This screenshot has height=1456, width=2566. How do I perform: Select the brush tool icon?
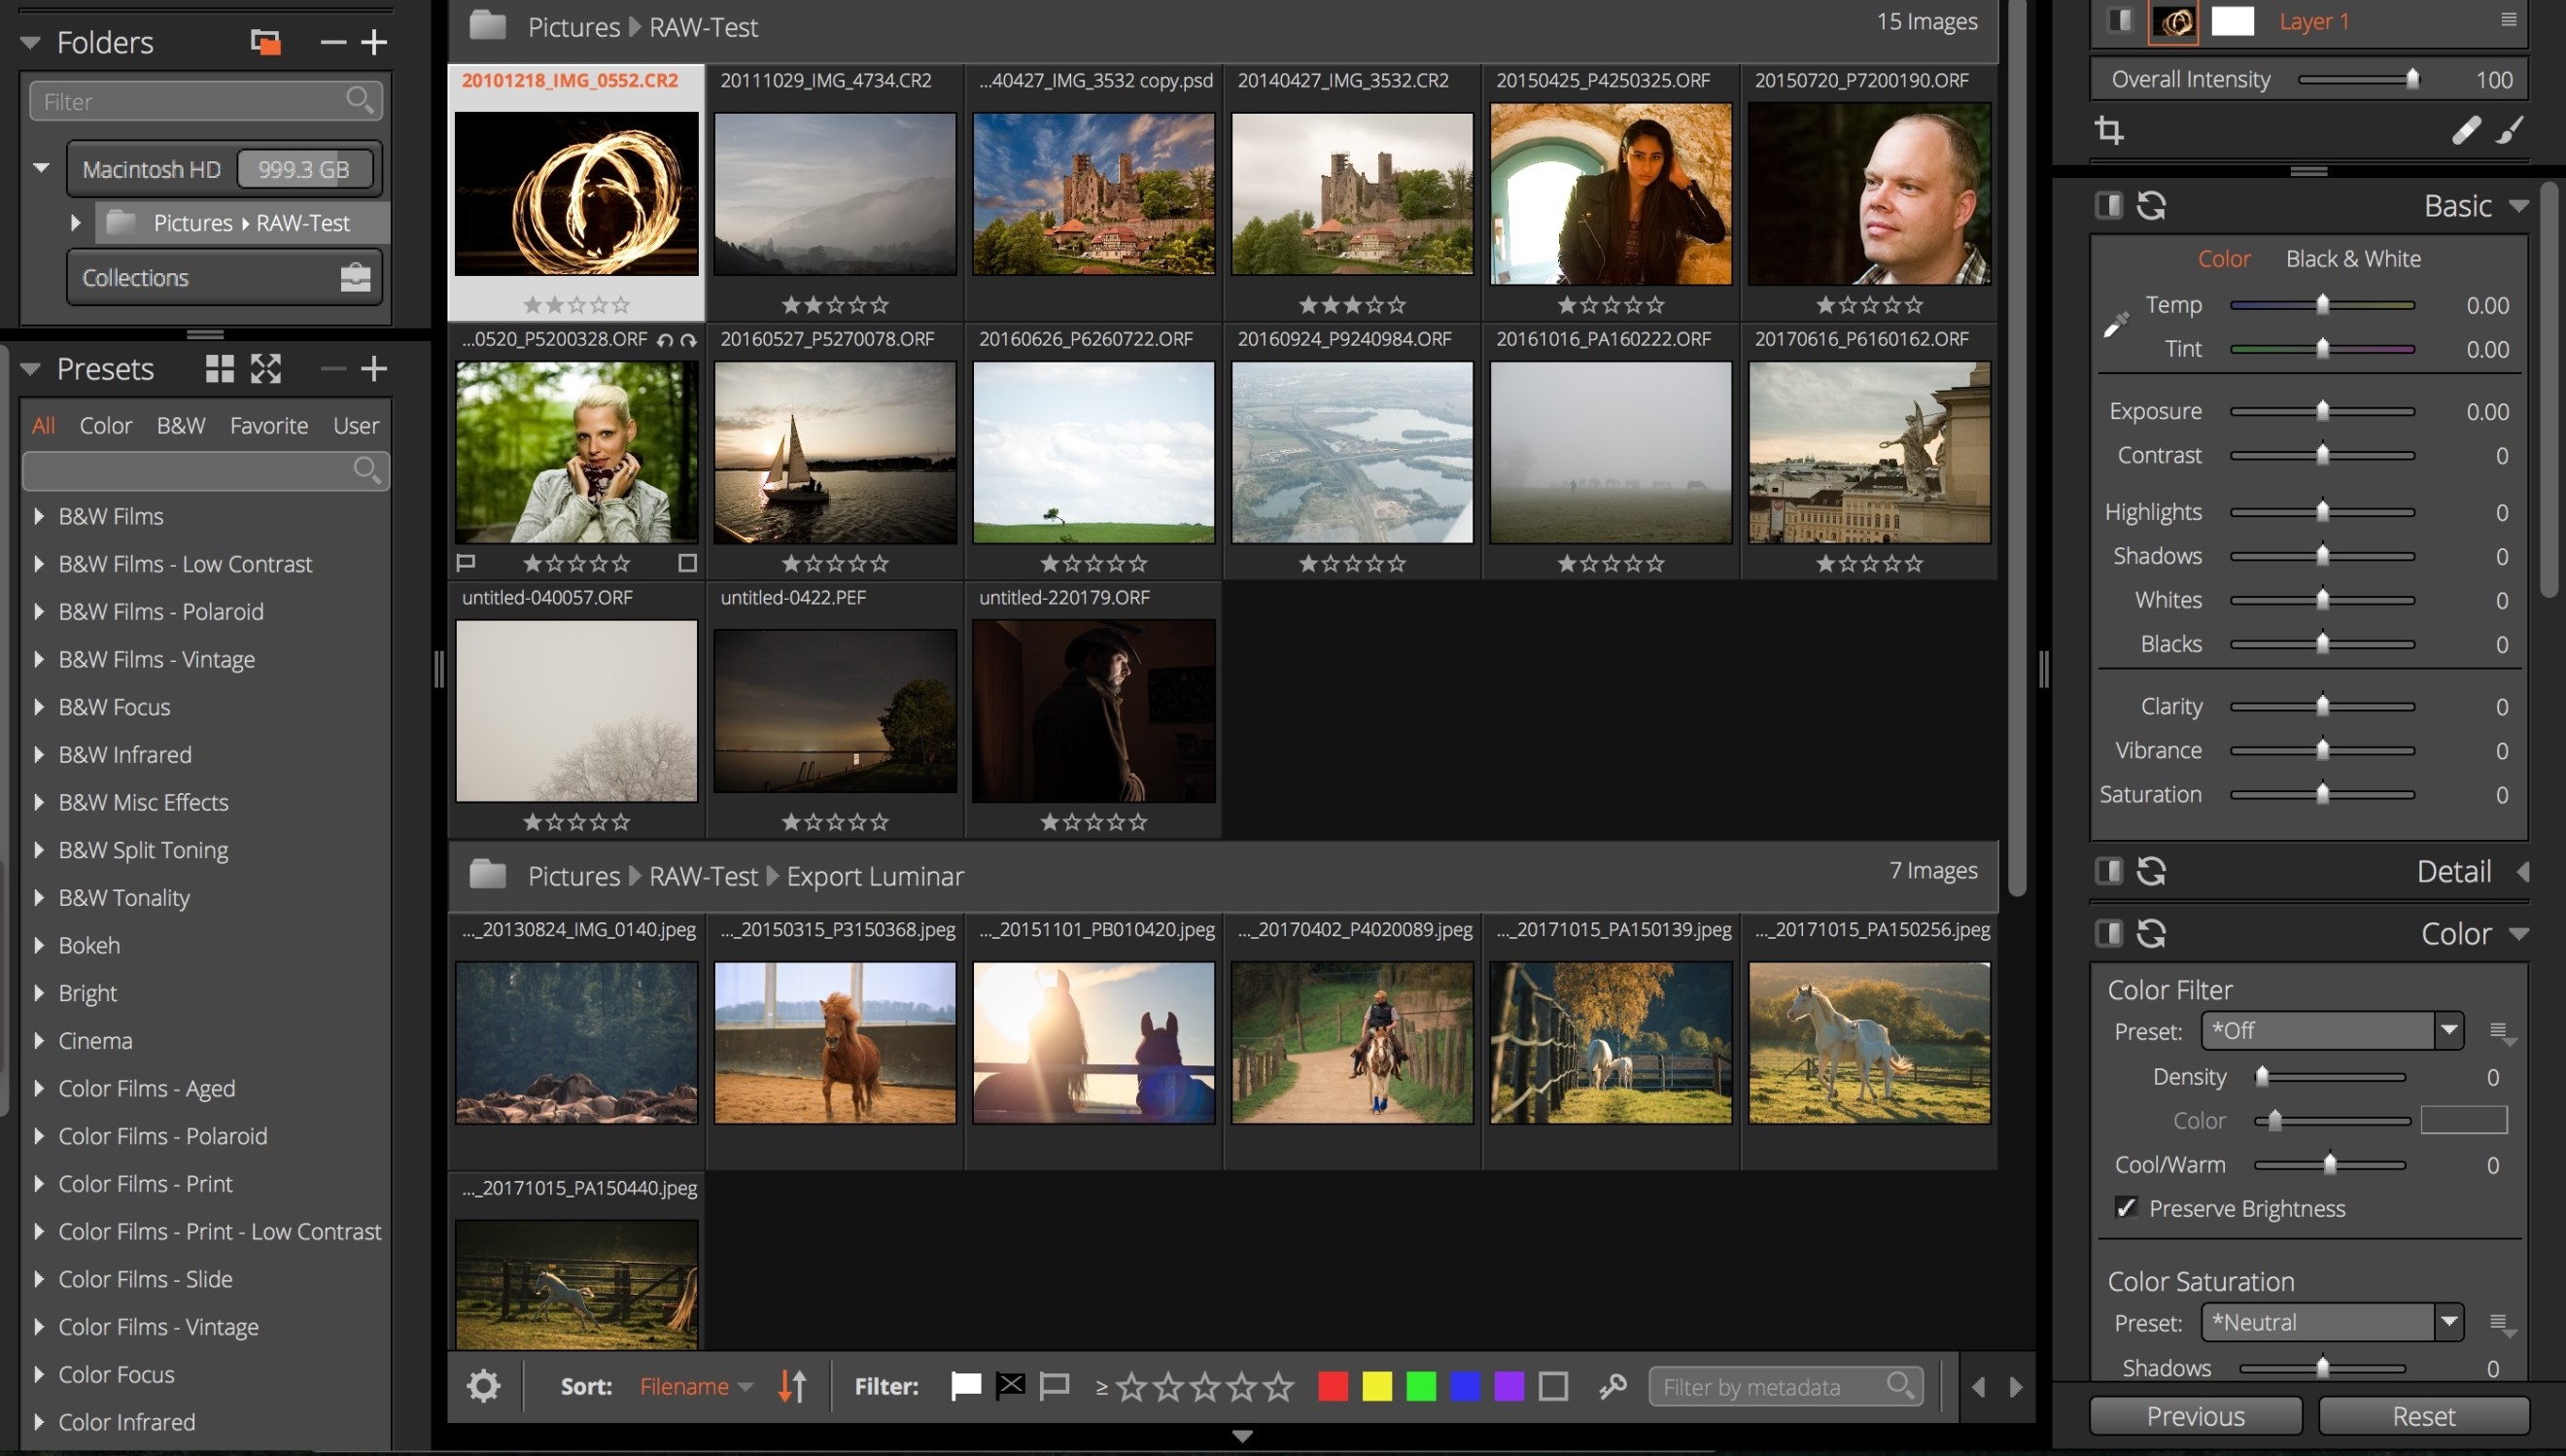click(2510, 130)
